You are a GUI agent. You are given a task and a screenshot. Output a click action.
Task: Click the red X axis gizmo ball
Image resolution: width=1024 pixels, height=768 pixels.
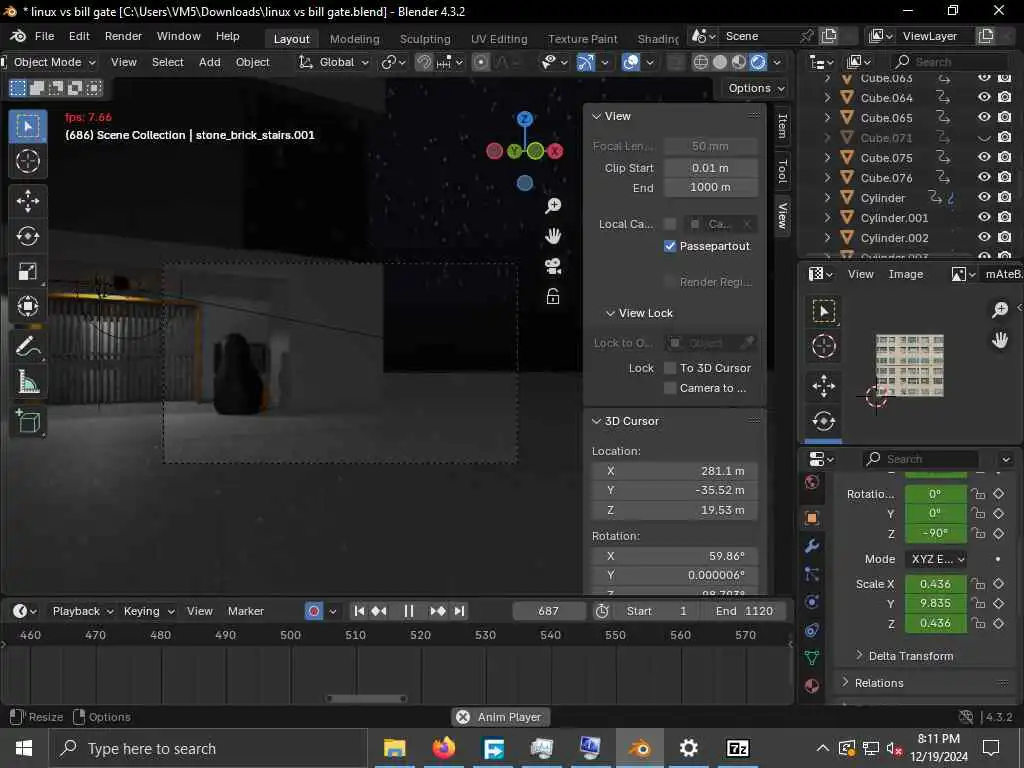tap(555, 151)
